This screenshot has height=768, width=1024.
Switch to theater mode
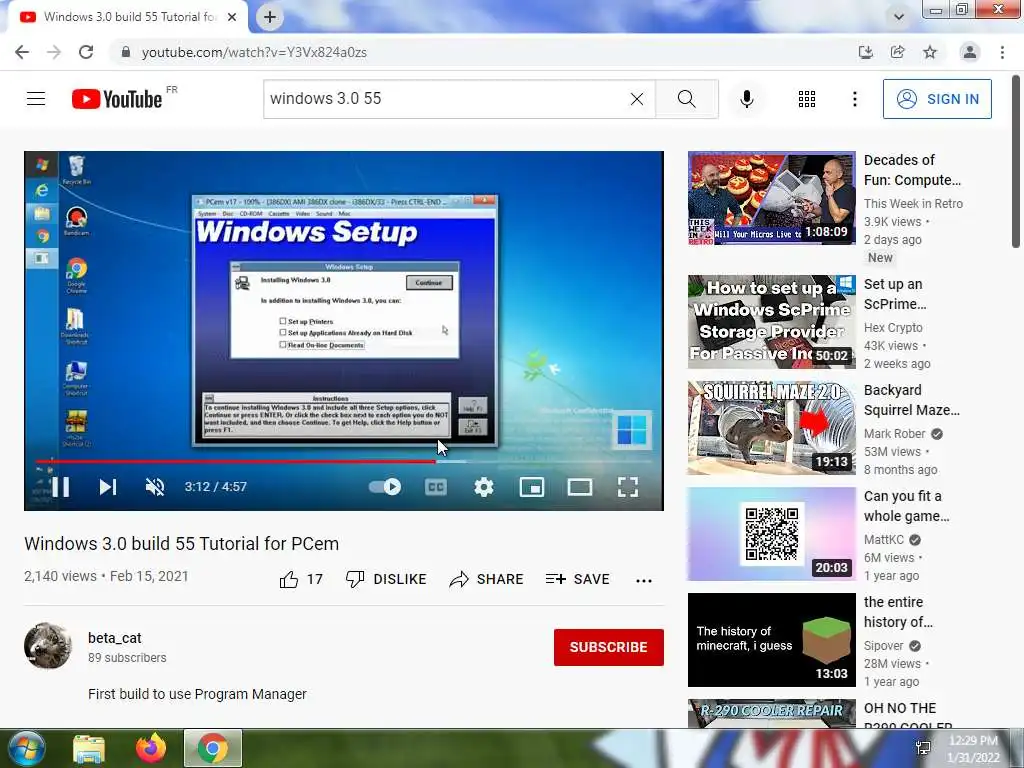580,487
